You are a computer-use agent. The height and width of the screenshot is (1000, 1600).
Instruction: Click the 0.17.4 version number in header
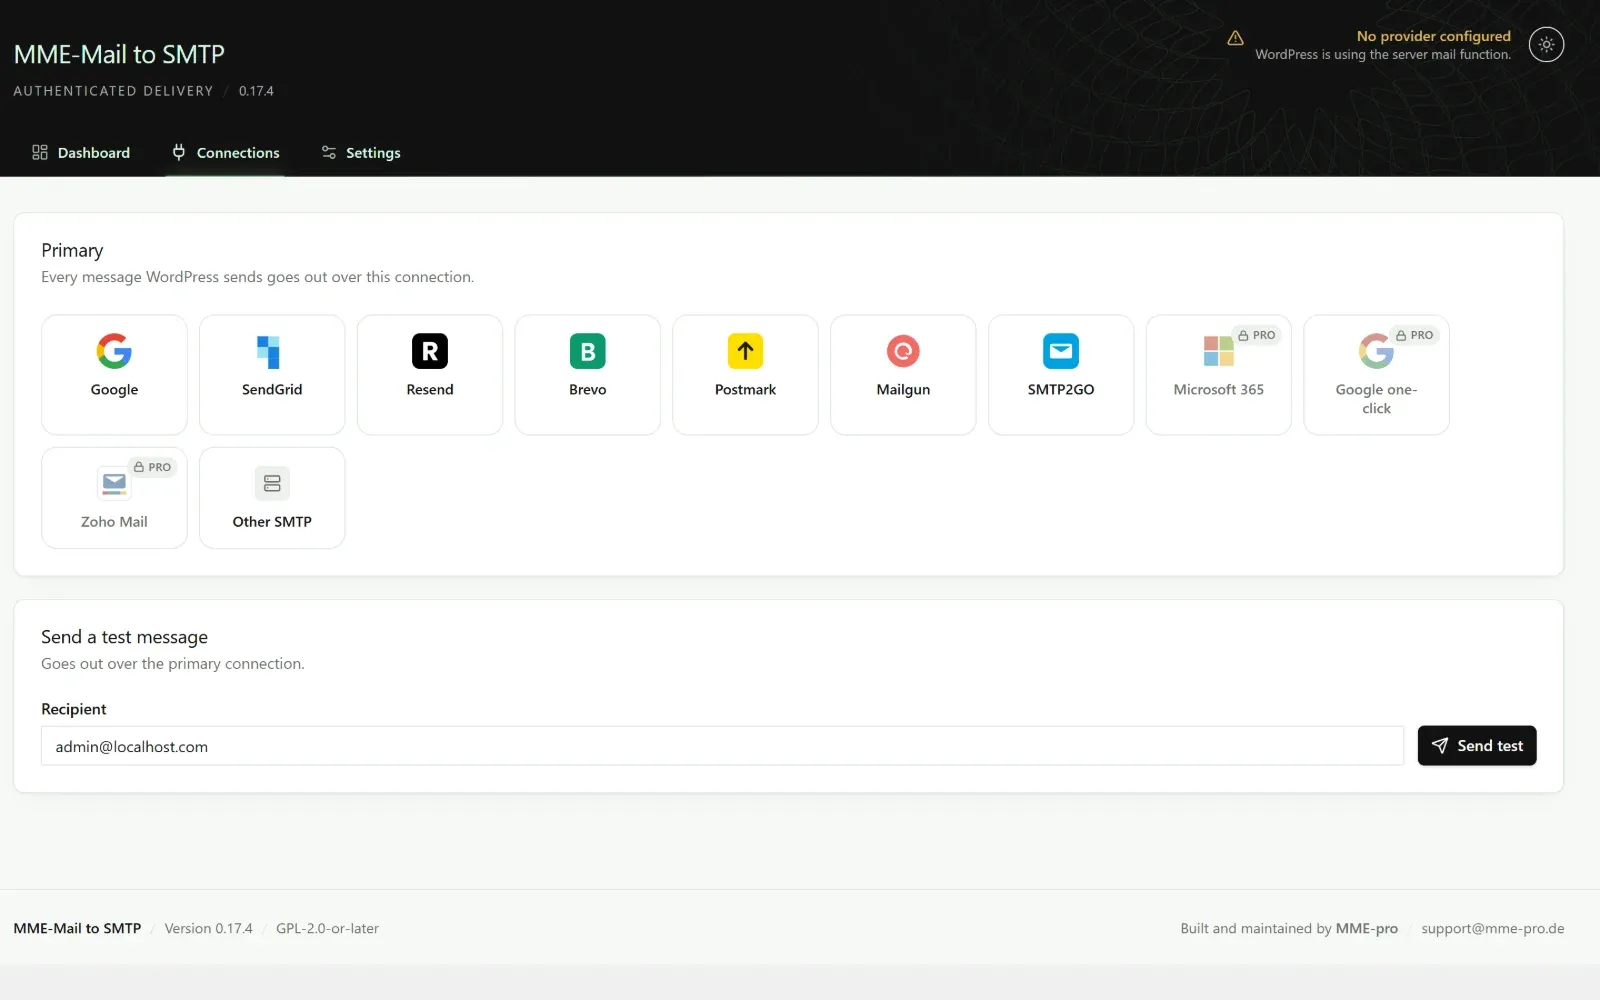click(x=256, y=91)
